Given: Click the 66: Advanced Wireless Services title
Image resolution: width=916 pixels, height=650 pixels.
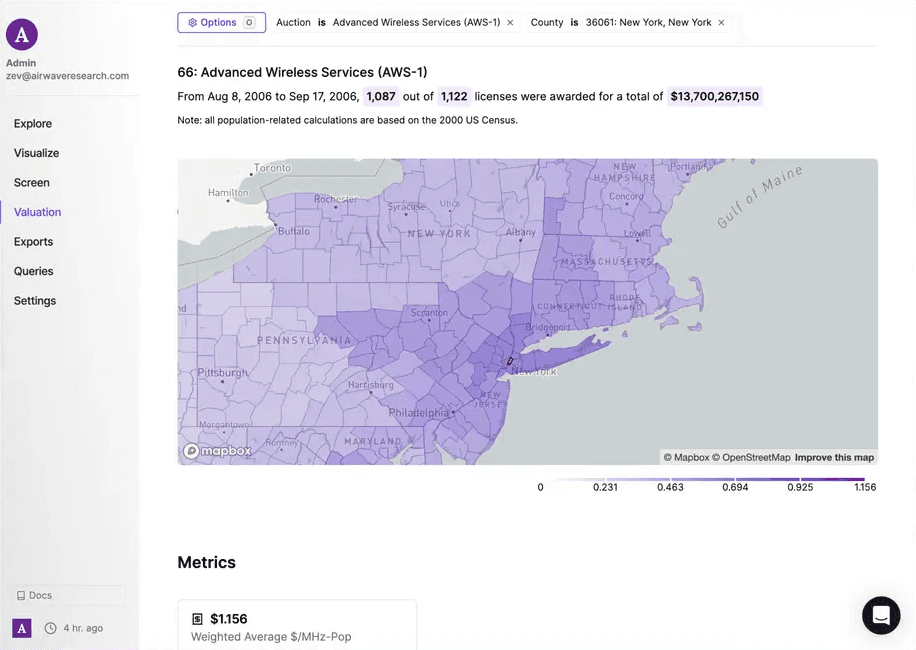Looking at the screenshot, I should tap(302, 72).
